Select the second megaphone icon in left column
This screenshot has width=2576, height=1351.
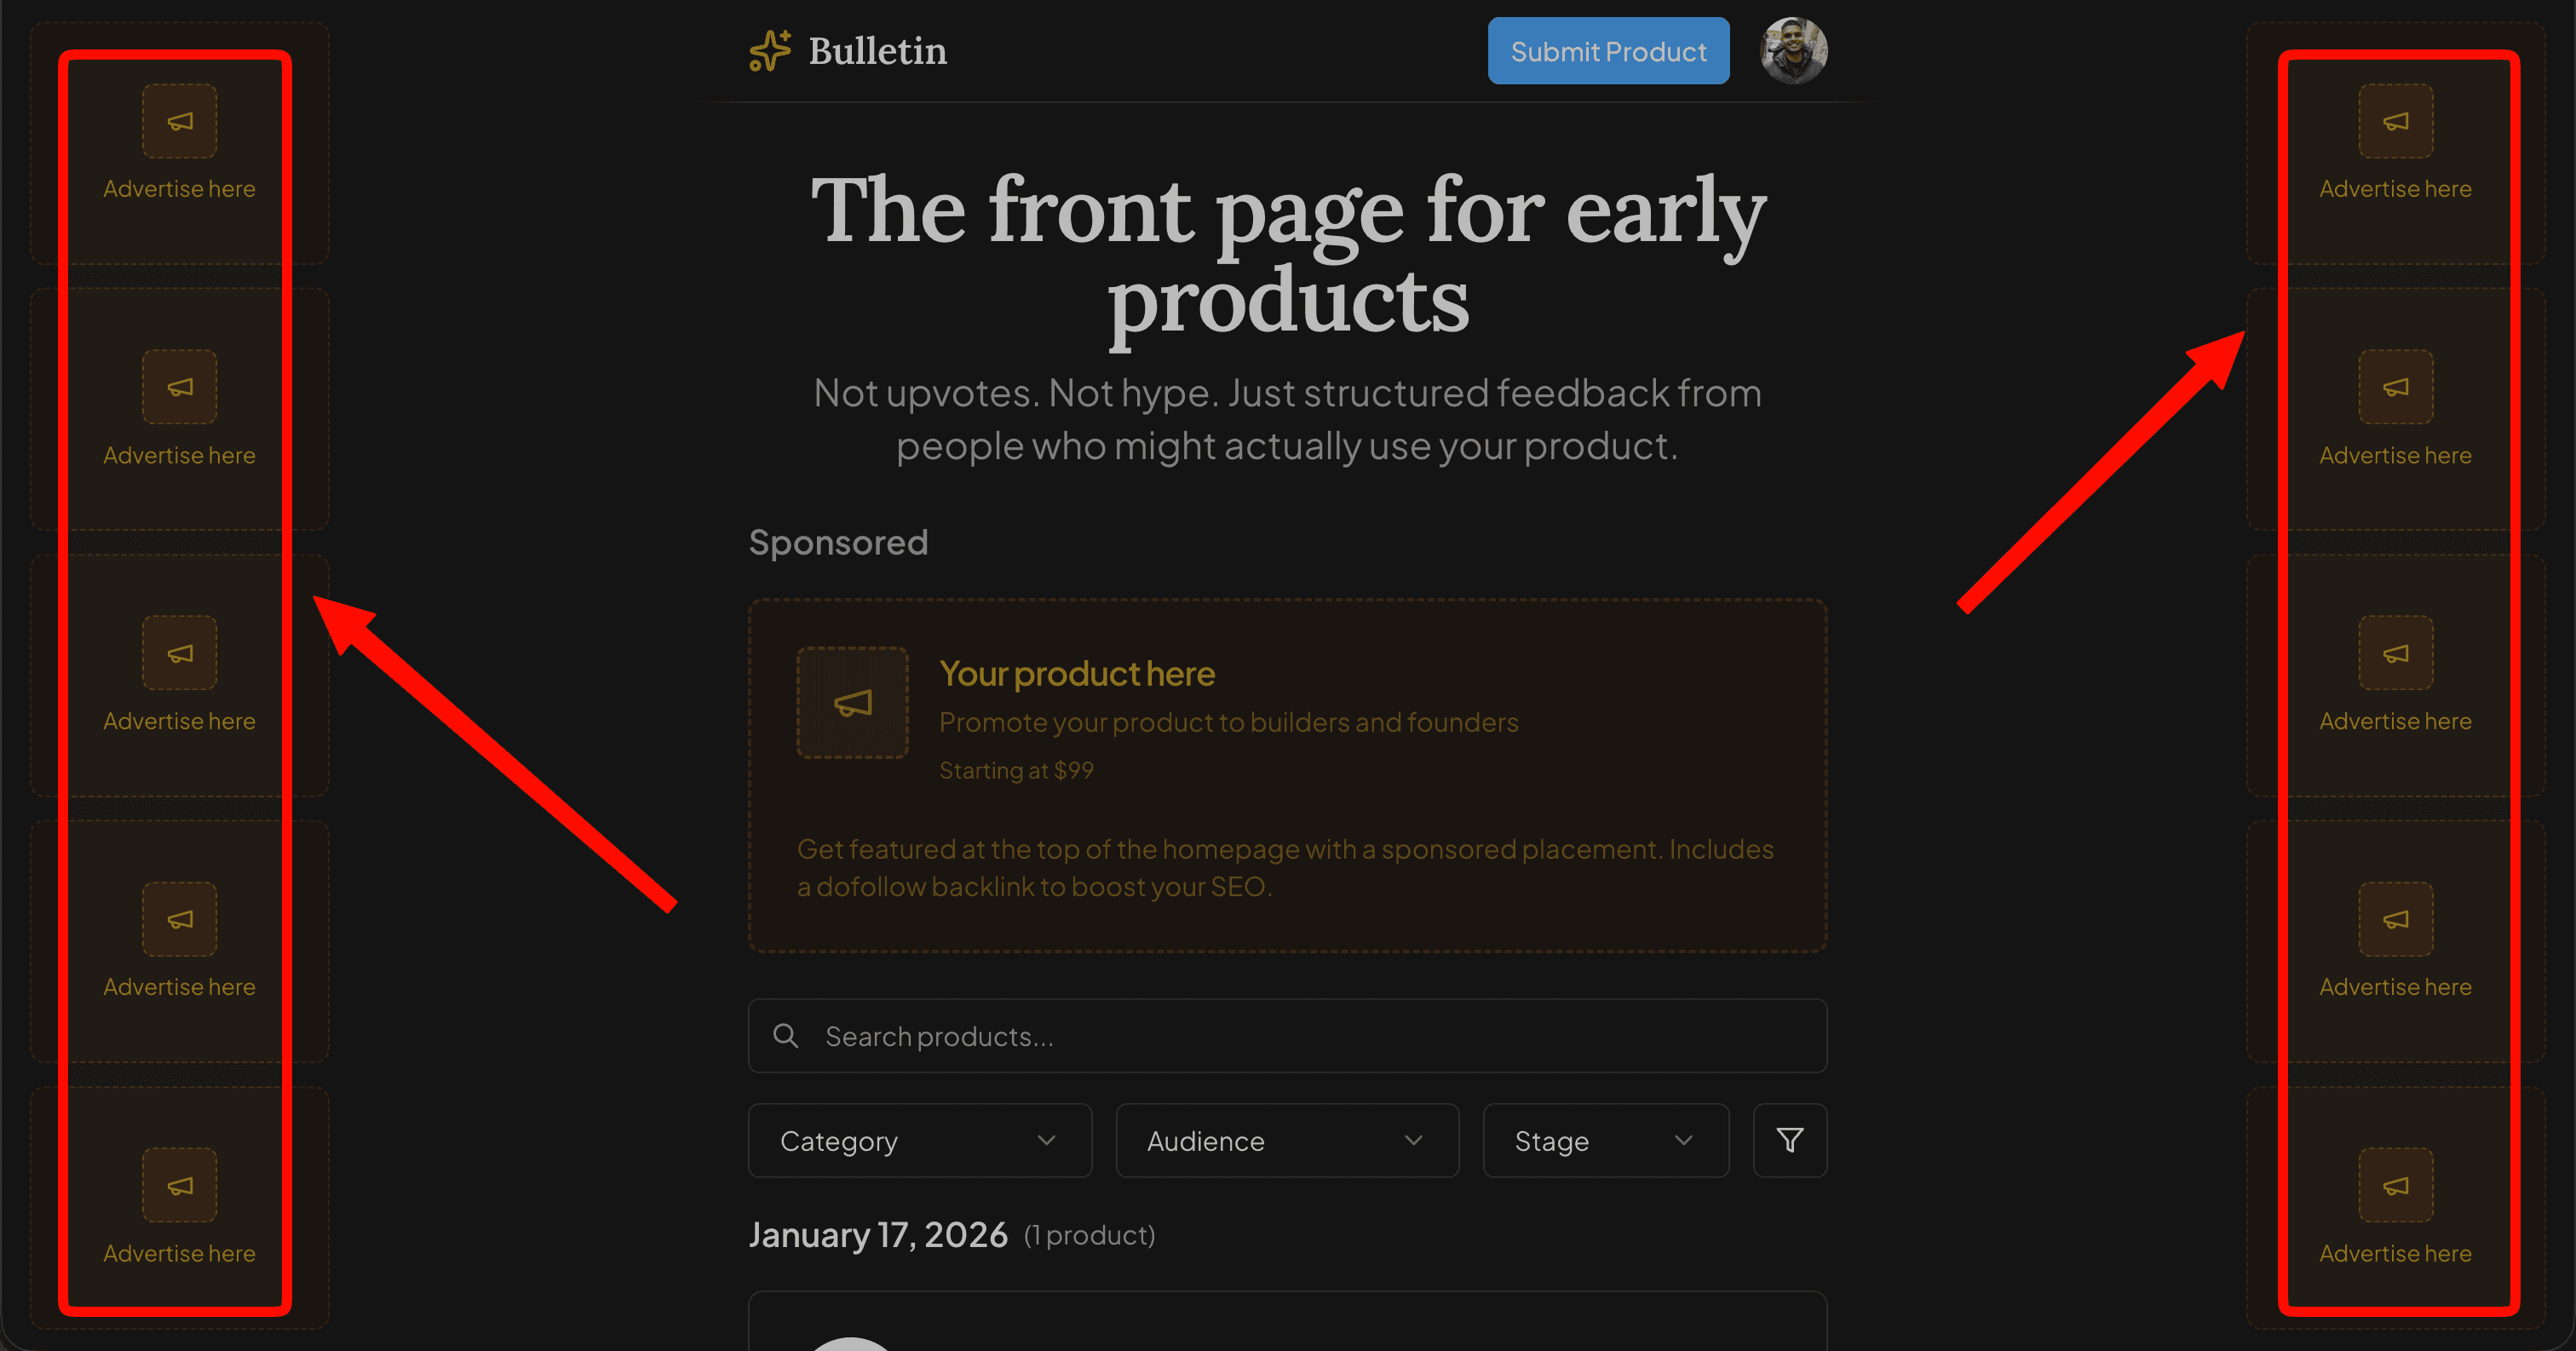(x=179, y=387)
